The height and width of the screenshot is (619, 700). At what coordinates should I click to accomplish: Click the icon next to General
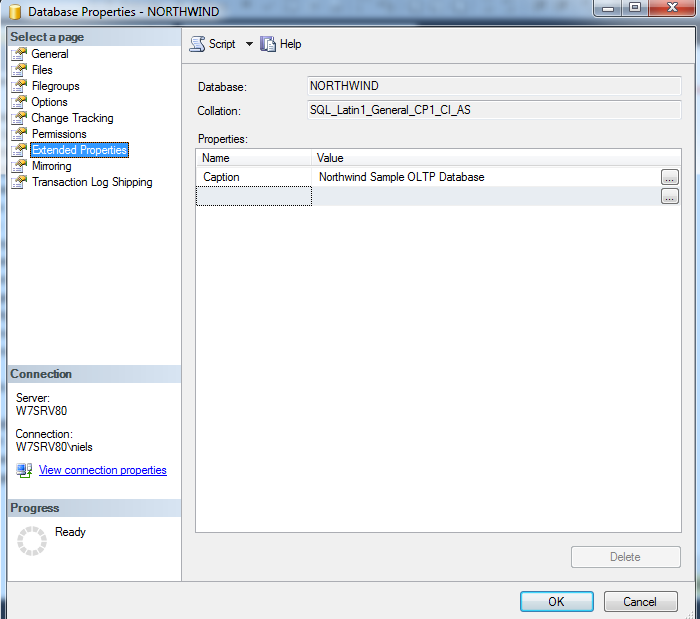click(19, 54)
